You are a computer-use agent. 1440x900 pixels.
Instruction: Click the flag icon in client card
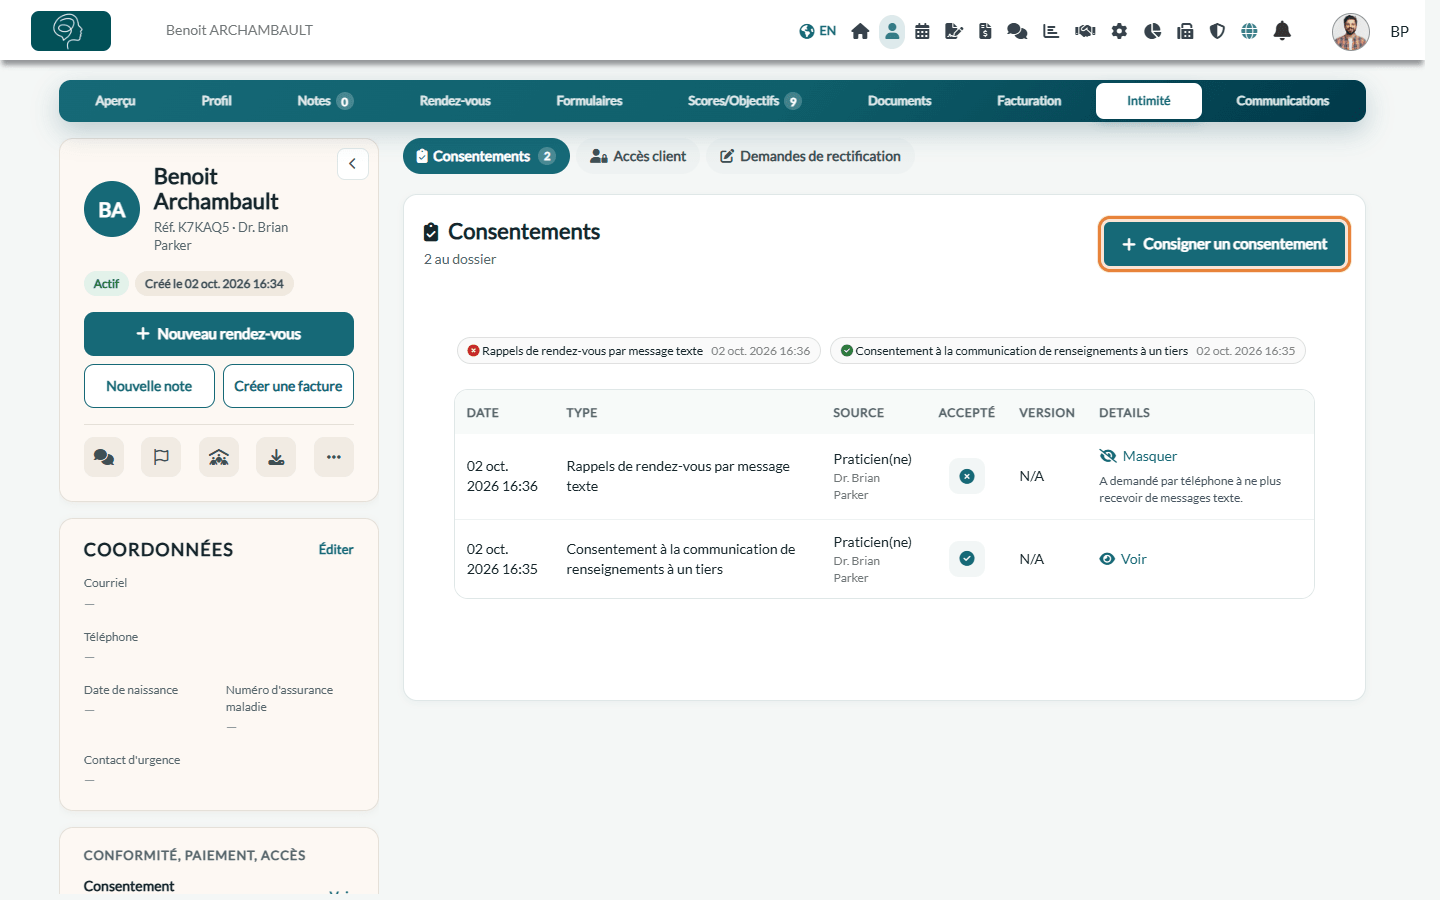(161, 457)
